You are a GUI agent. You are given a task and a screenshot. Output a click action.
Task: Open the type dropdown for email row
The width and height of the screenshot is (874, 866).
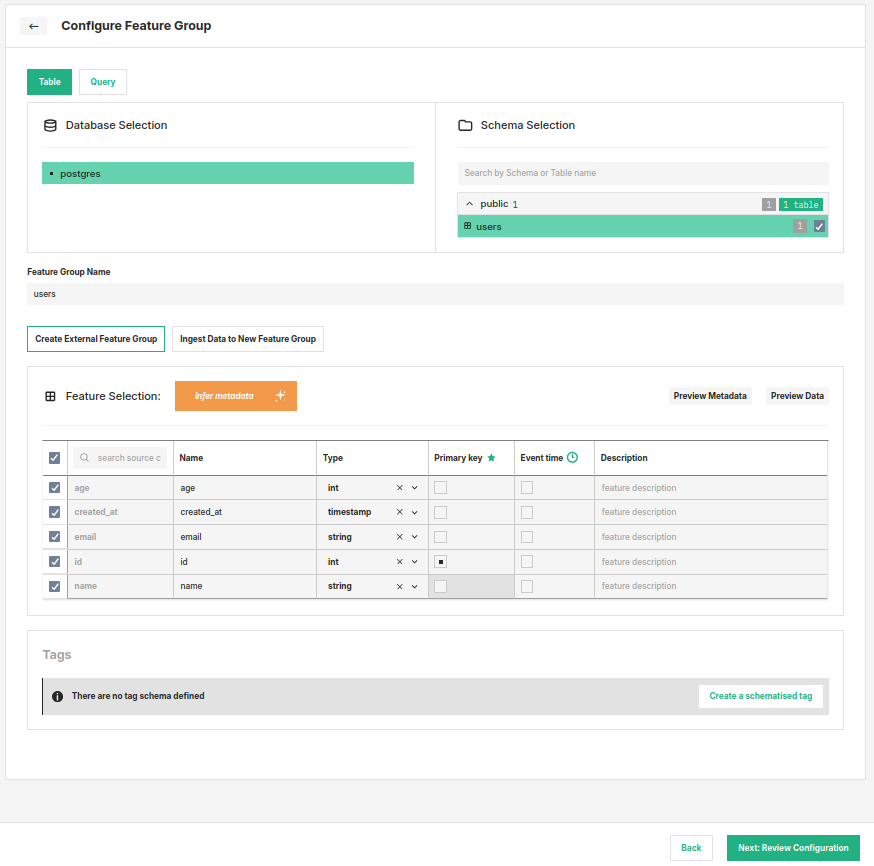(414, 536)
